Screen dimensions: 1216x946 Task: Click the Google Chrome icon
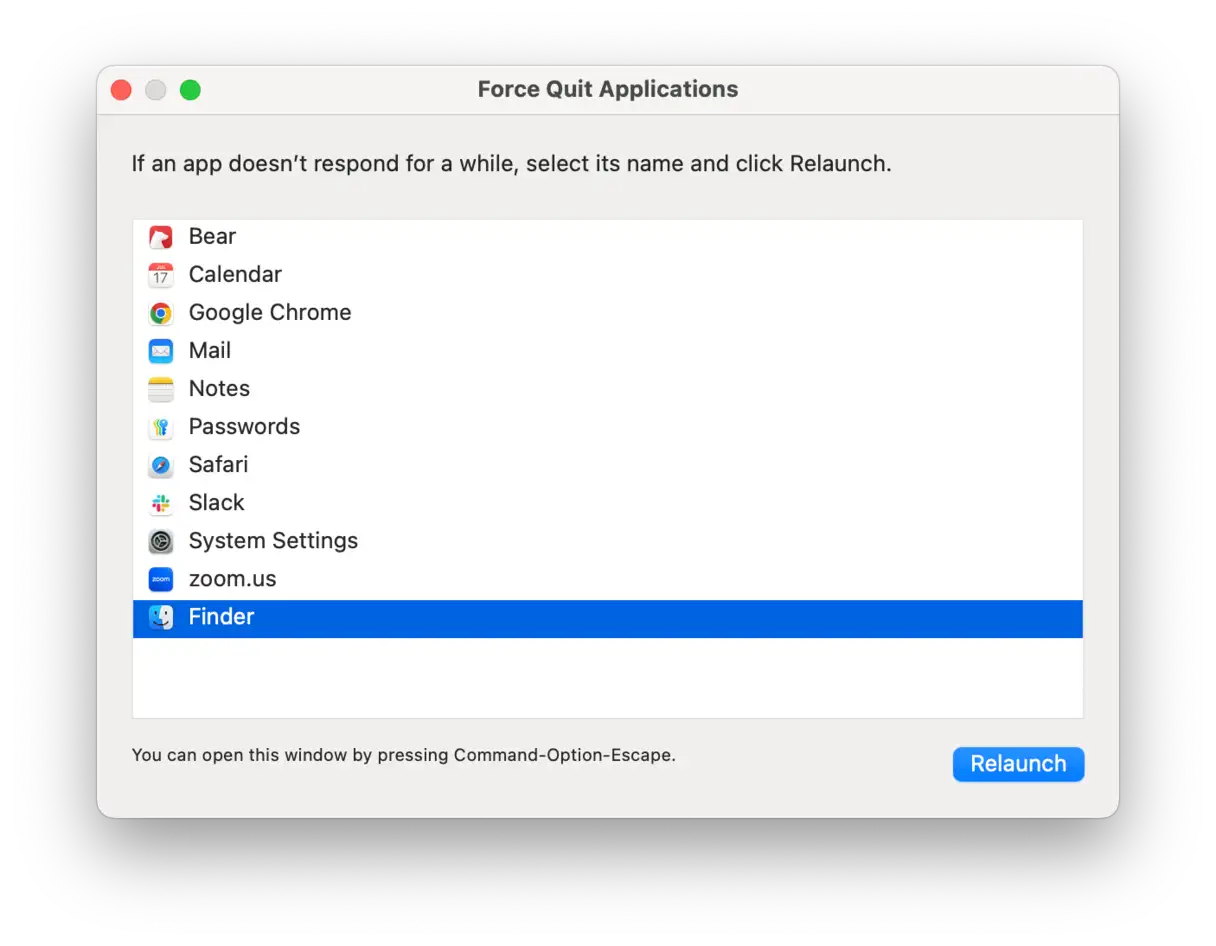(x=161, y=313)
